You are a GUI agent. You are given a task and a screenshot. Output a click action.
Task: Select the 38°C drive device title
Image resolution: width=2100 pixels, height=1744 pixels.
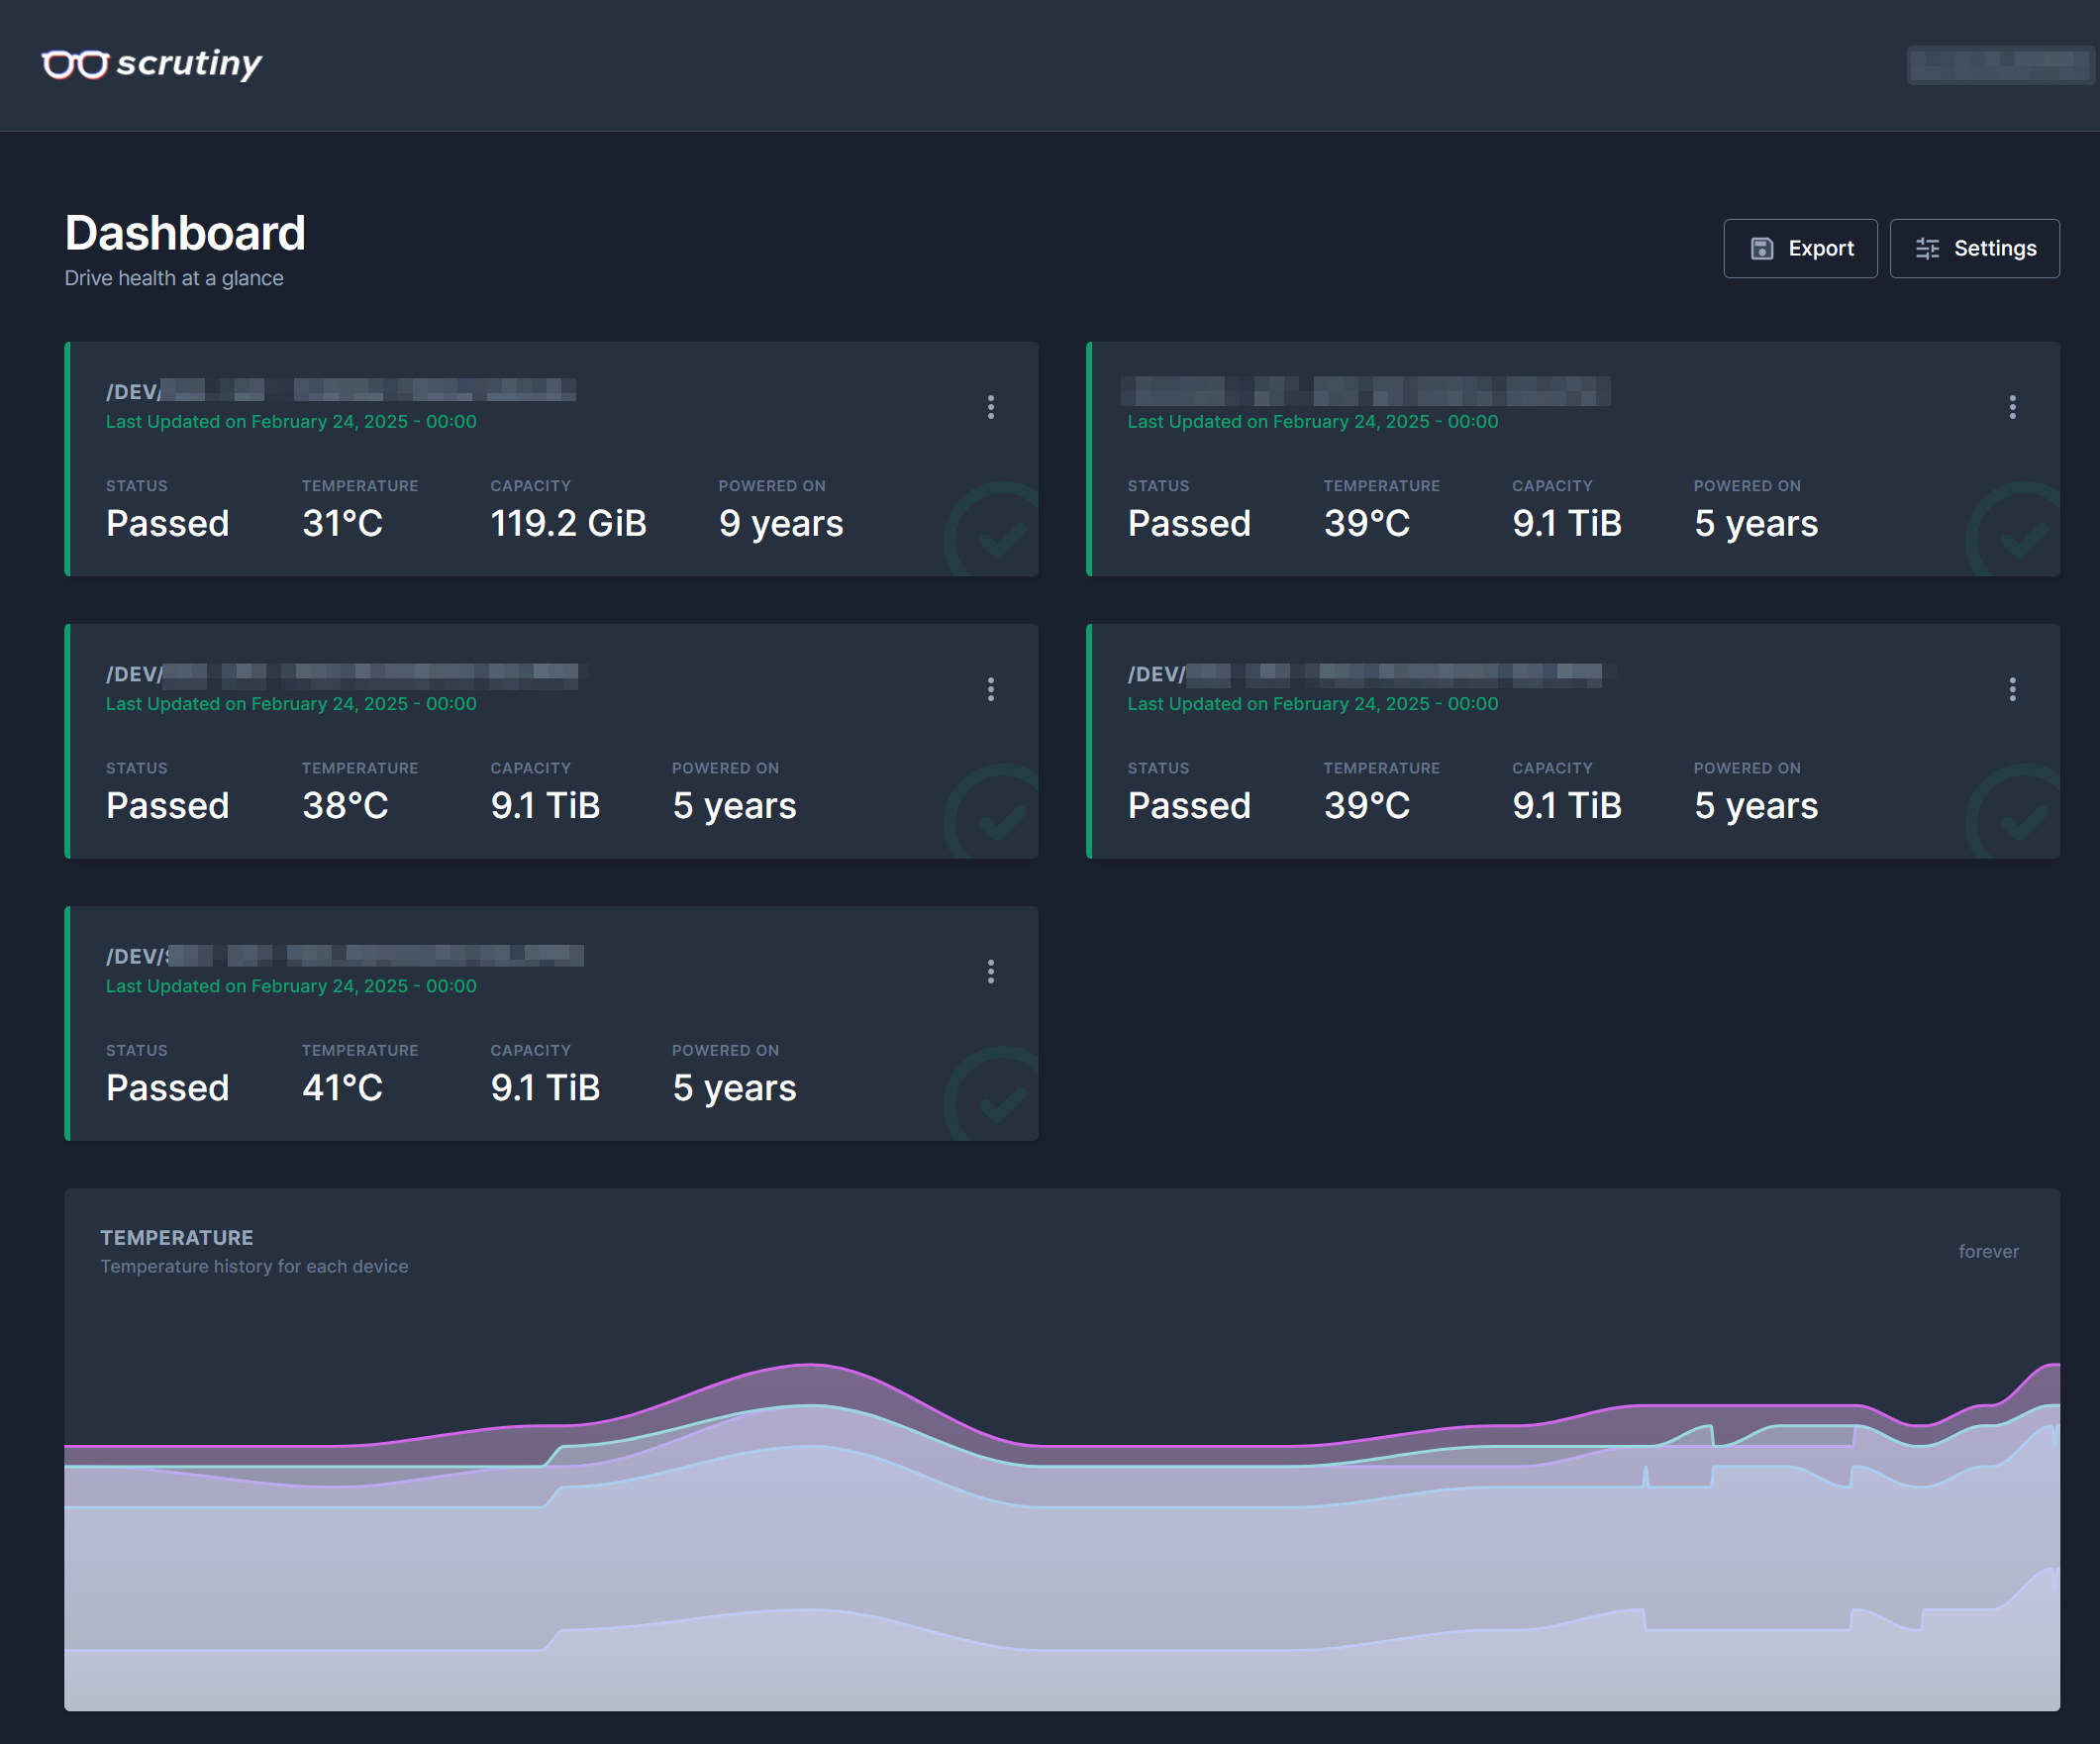tap(340, 675)
